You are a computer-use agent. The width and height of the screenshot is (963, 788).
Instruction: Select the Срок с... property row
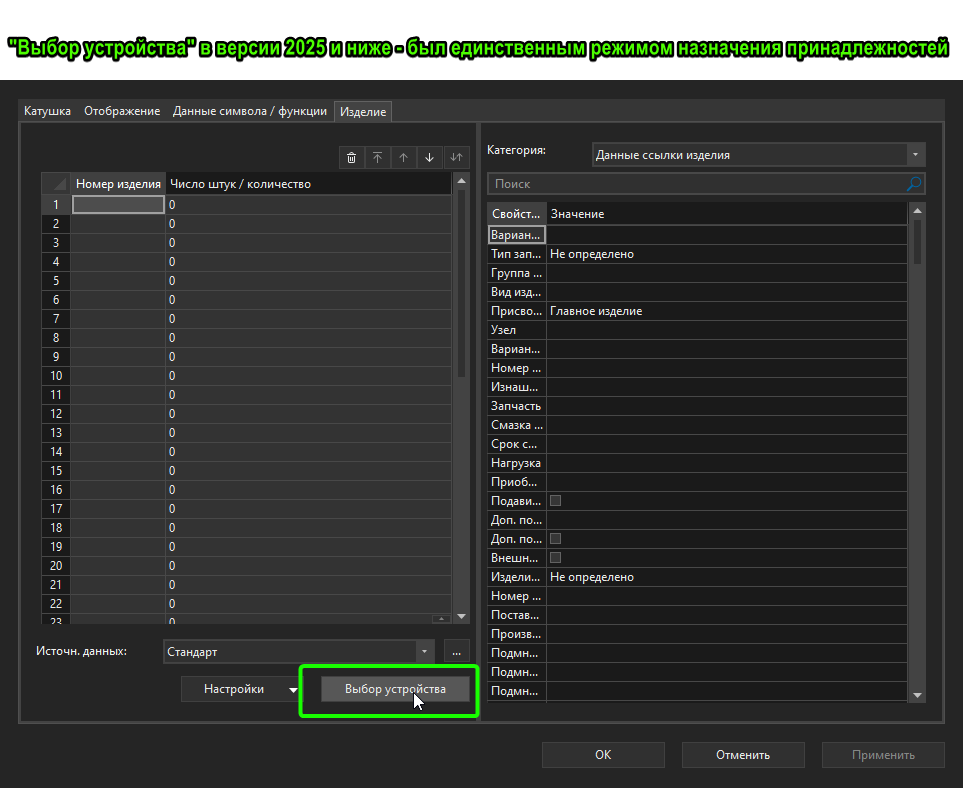click(698, 444)
